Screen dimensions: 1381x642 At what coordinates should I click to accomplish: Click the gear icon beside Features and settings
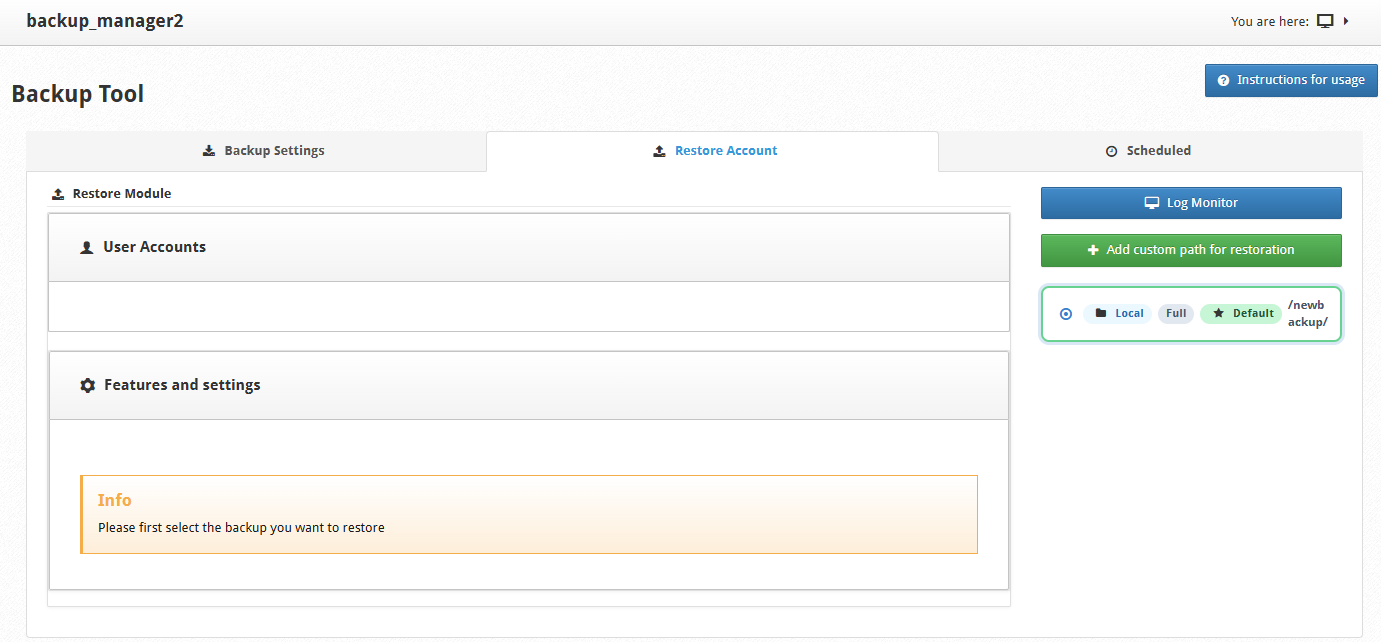coord(88,386)
